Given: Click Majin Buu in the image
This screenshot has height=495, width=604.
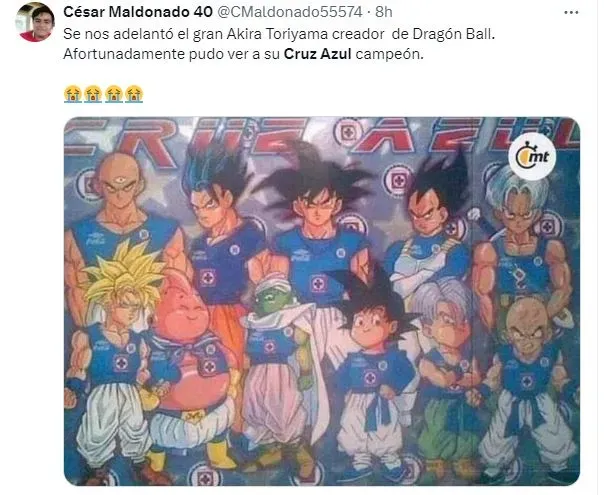Looking at the screenshot, I should coord(189,358).
